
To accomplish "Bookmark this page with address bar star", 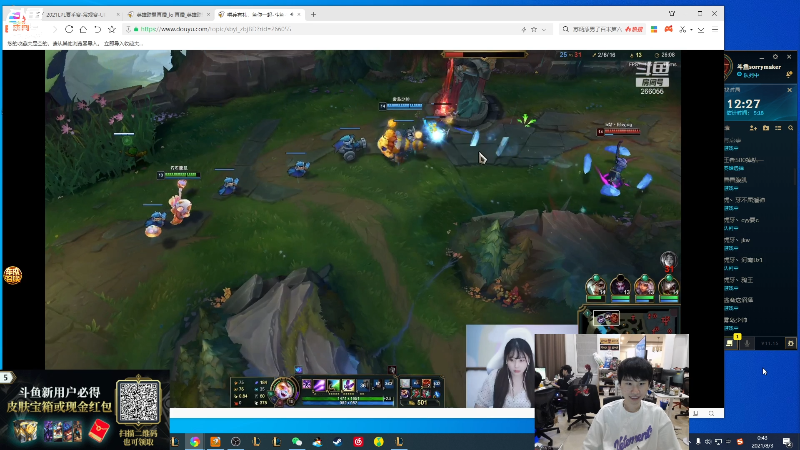I will (x=534, y=30).
